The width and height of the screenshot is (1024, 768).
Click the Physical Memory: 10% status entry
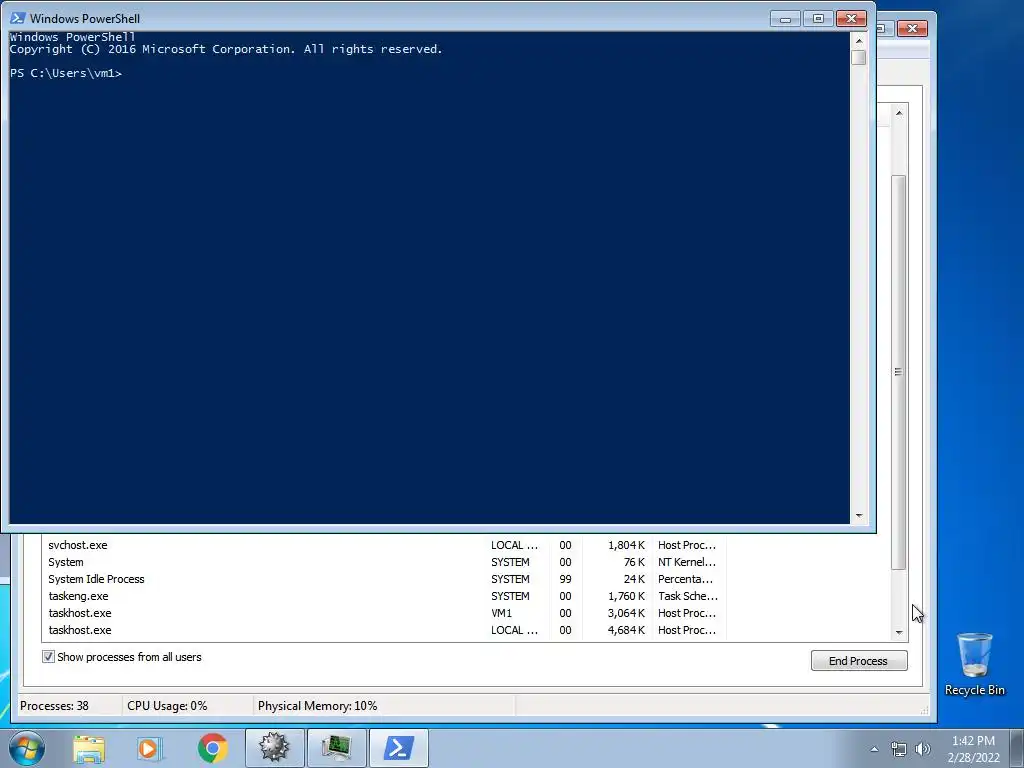[x=317, y=706]
